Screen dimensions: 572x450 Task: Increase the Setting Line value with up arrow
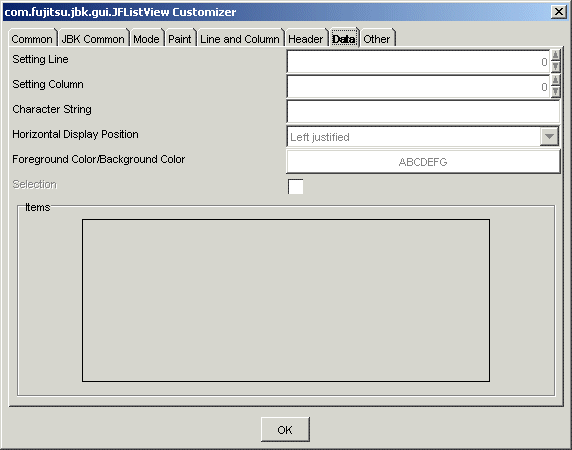coord(555,55)
